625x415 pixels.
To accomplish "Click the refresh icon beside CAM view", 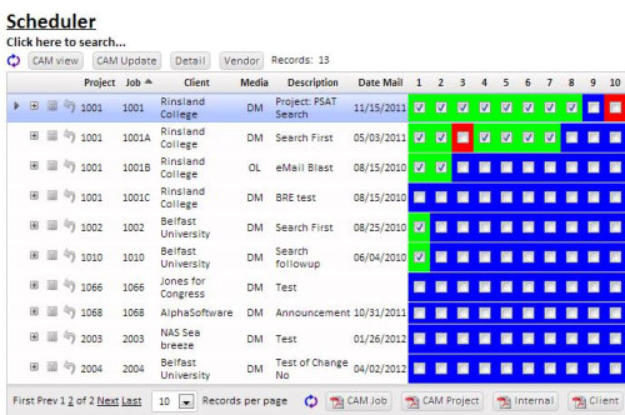I will coord(13,61).
